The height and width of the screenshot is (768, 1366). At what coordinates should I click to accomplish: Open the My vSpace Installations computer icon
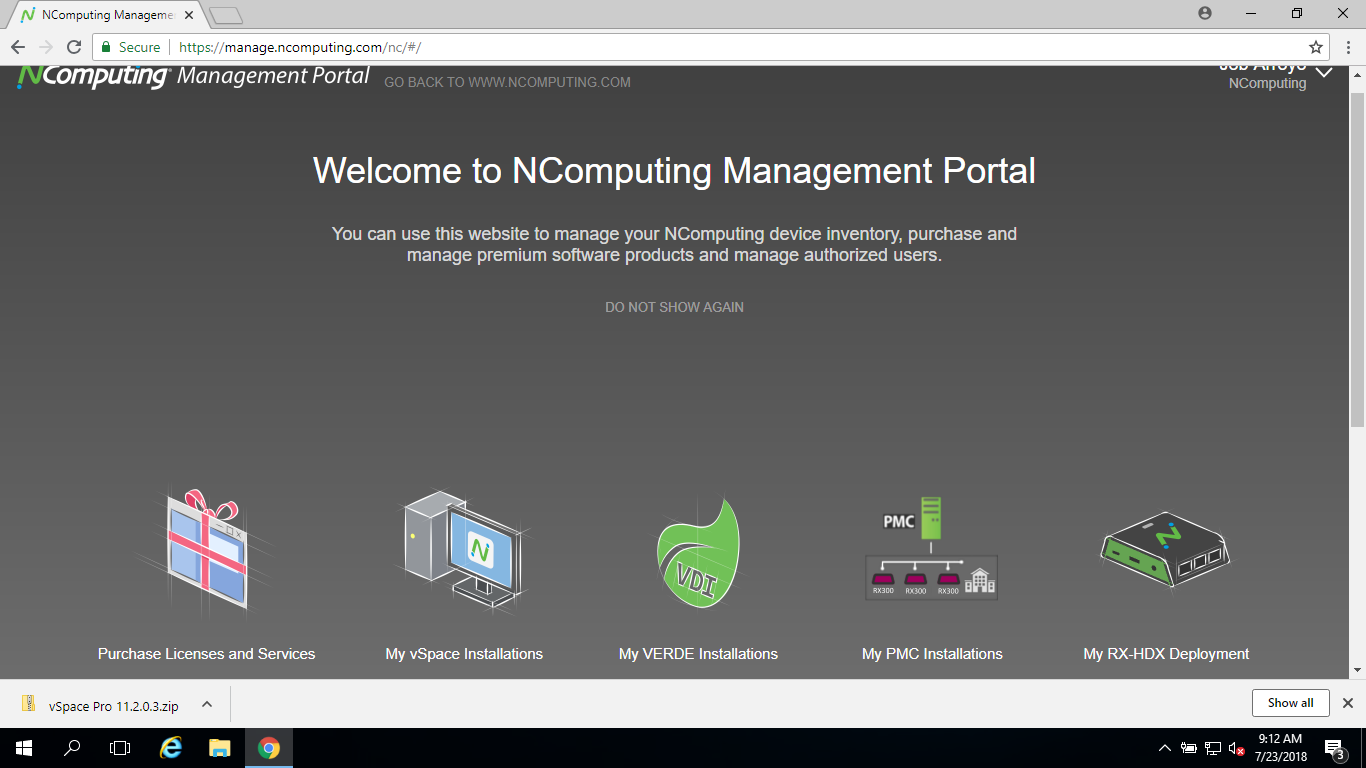(x=464, y=549)
